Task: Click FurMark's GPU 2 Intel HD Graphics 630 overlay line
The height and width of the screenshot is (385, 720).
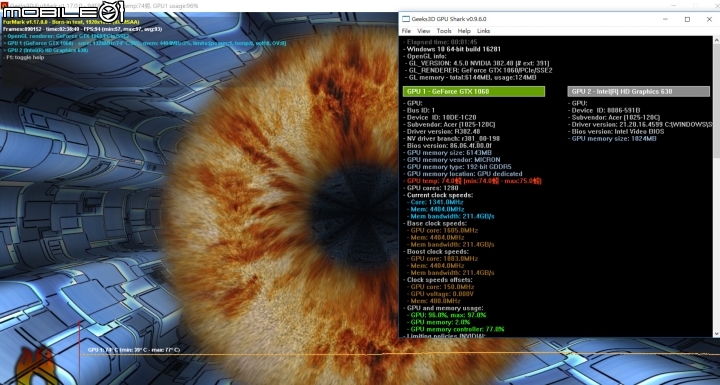Action: 46,50
